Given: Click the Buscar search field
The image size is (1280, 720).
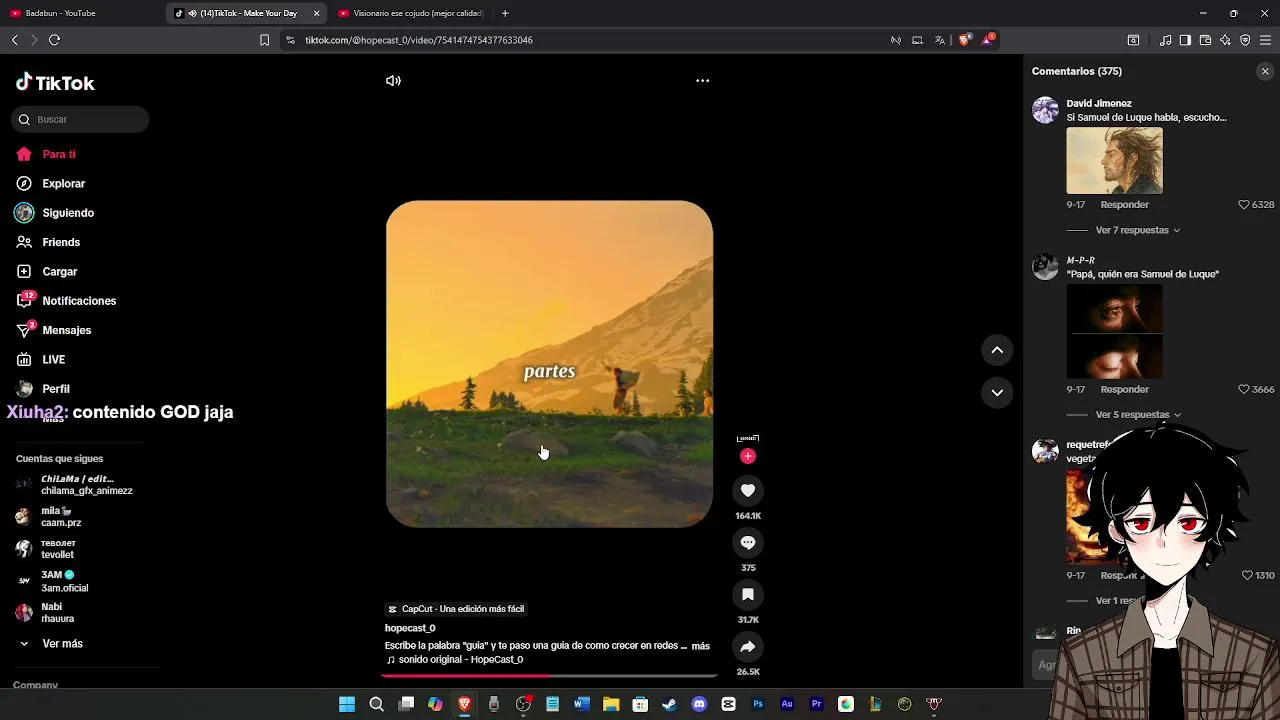Looking at the screenshot, I should [x=80, y=119].
